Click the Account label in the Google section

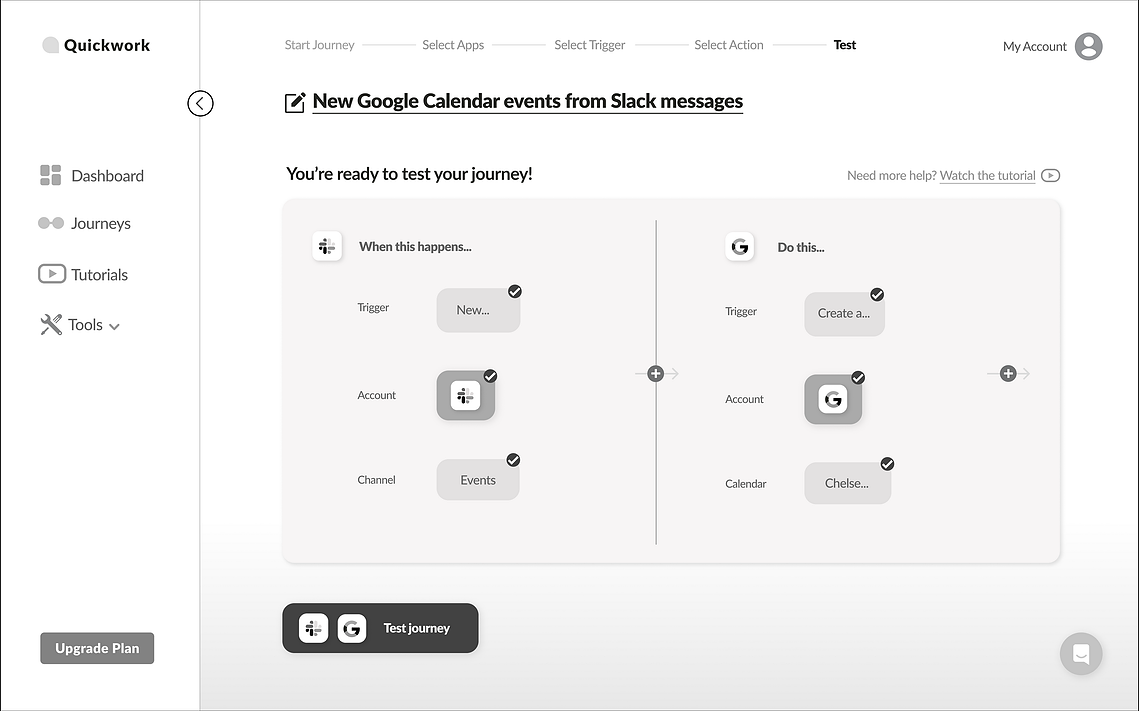pos(745,399)
